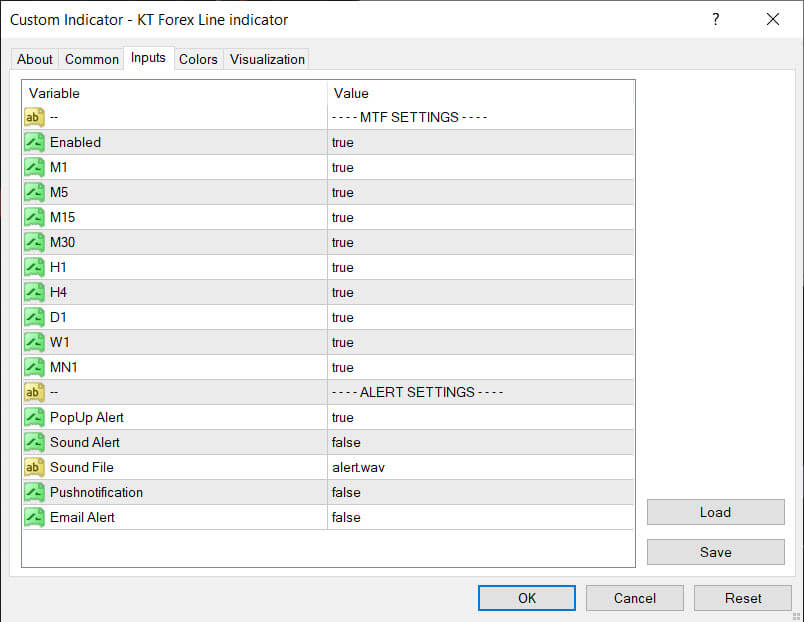The width and height of the screenshot is (804, 622).
Task: Switch to the Common tab
Action: click(x=92, y=59)
